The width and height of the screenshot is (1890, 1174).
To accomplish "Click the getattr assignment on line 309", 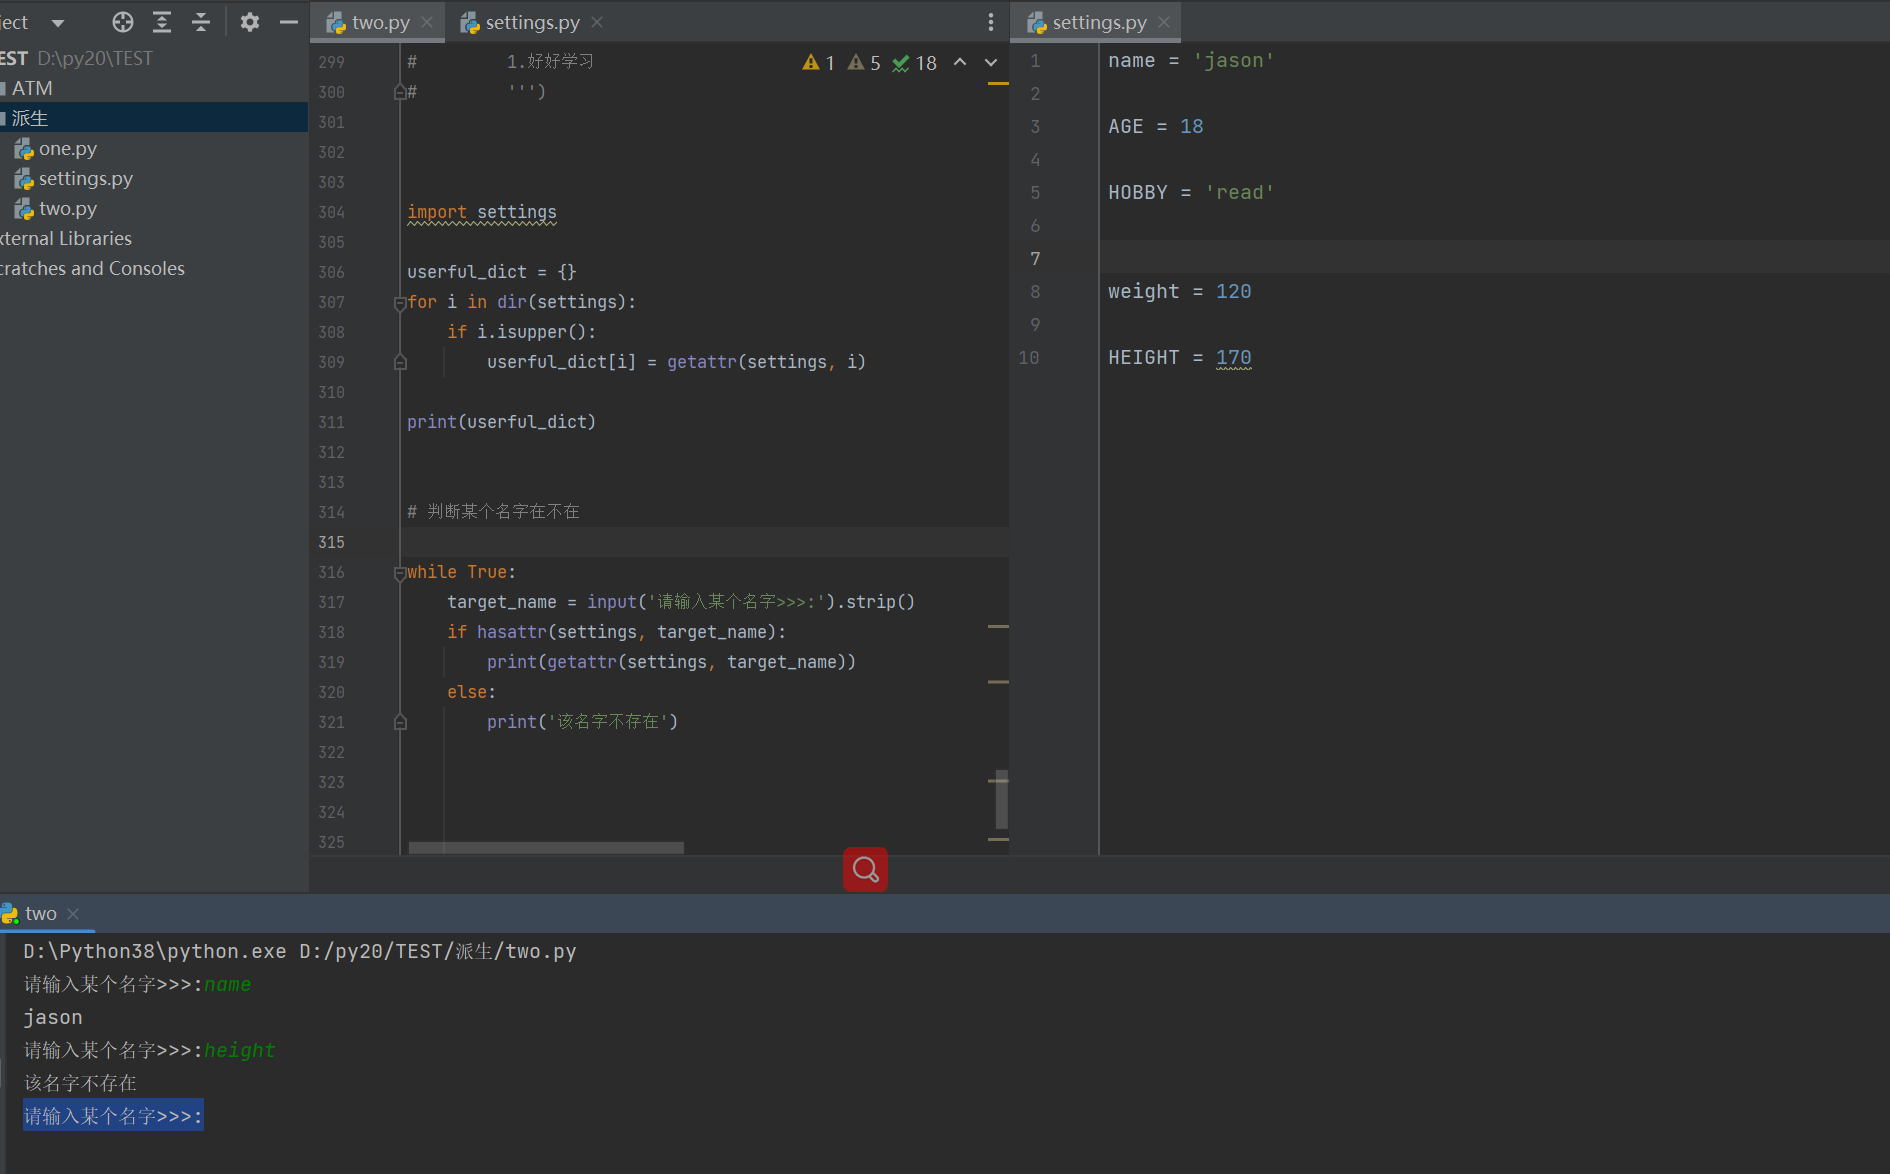I will tap(676, 362).
